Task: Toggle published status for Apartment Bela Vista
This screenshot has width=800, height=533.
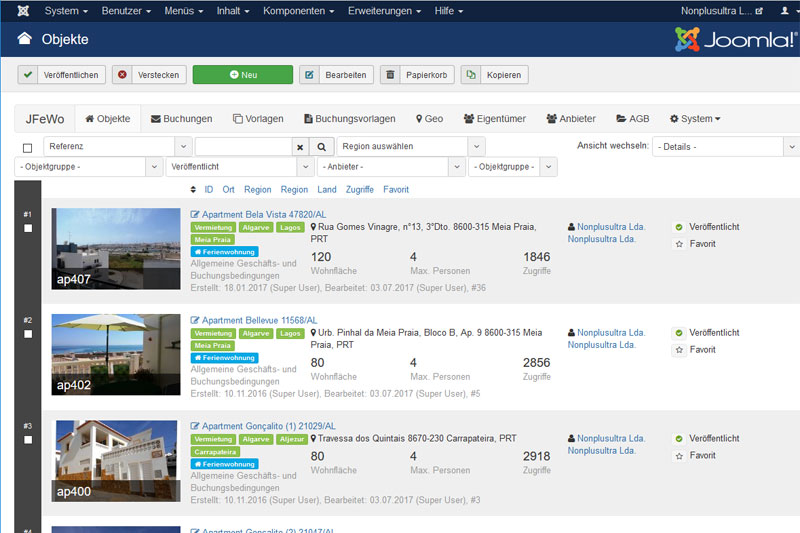Action: pos(679,227)
